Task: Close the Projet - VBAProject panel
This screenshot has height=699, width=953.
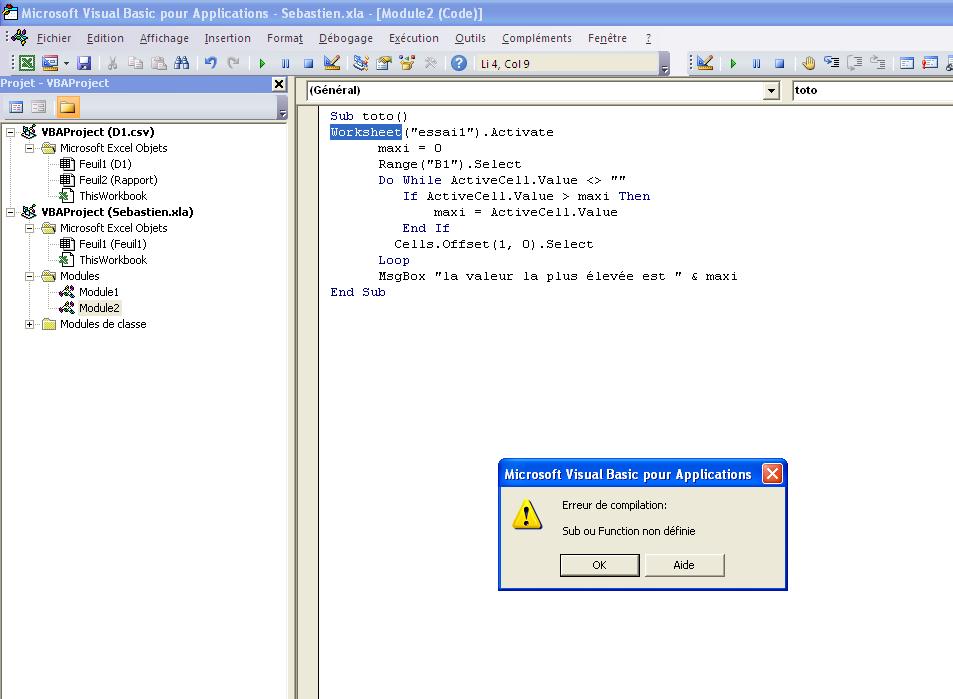Action: click(279, 84)
